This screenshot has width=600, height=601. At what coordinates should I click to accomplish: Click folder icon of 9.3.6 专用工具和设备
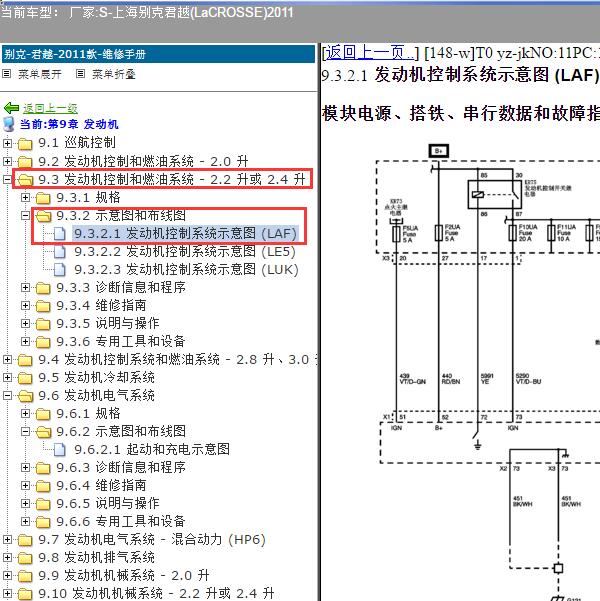coord(43,342)
